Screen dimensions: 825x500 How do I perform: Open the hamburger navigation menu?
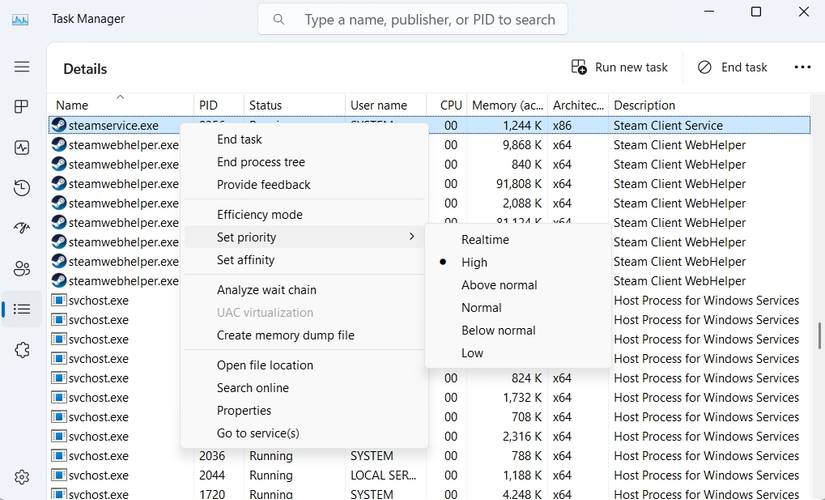[x=22, y=67]
